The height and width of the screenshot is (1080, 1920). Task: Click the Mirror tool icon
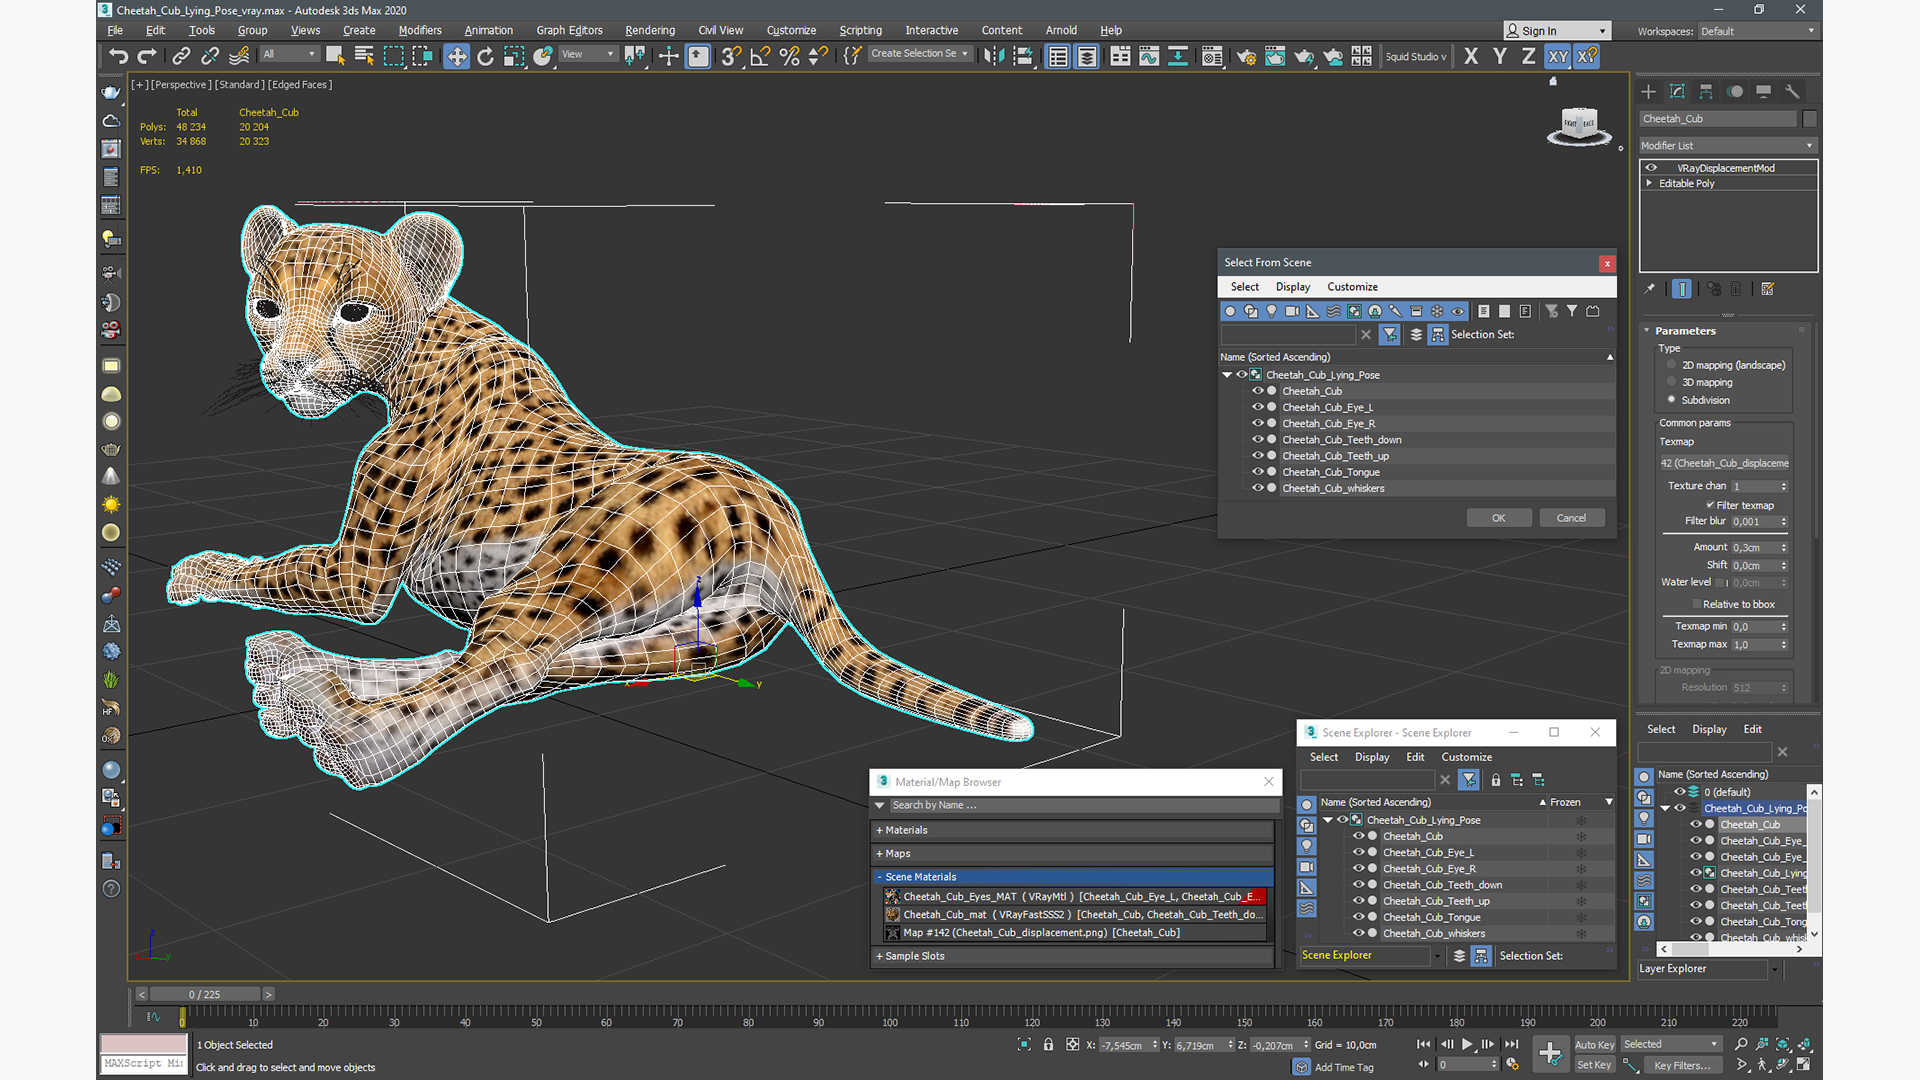click(x=993, y=56)
